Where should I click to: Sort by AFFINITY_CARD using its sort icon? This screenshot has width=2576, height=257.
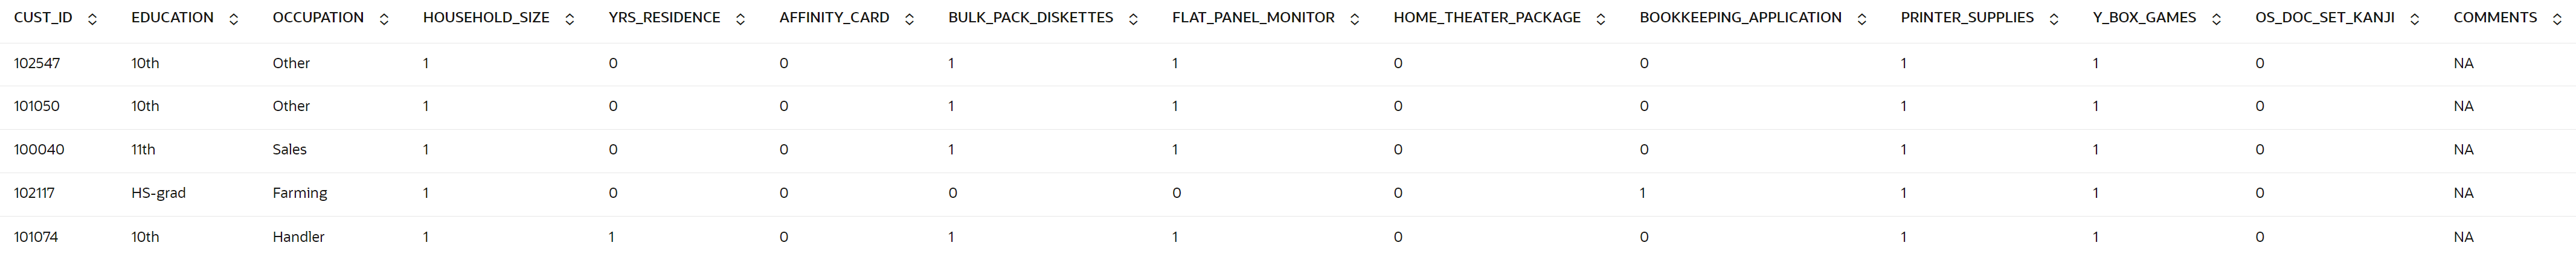(909, 19)
